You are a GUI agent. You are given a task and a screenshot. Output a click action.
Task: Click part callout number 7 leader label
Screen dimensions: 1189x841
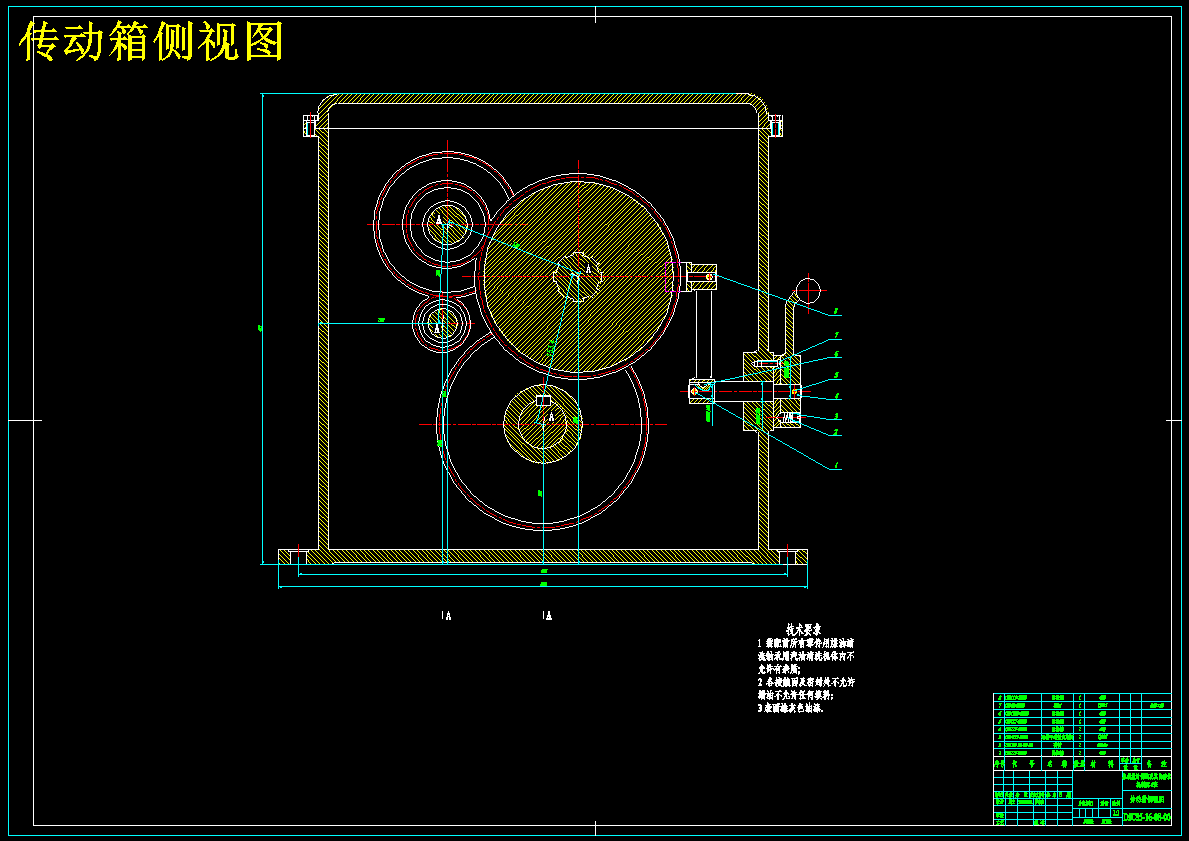(836, 334)
